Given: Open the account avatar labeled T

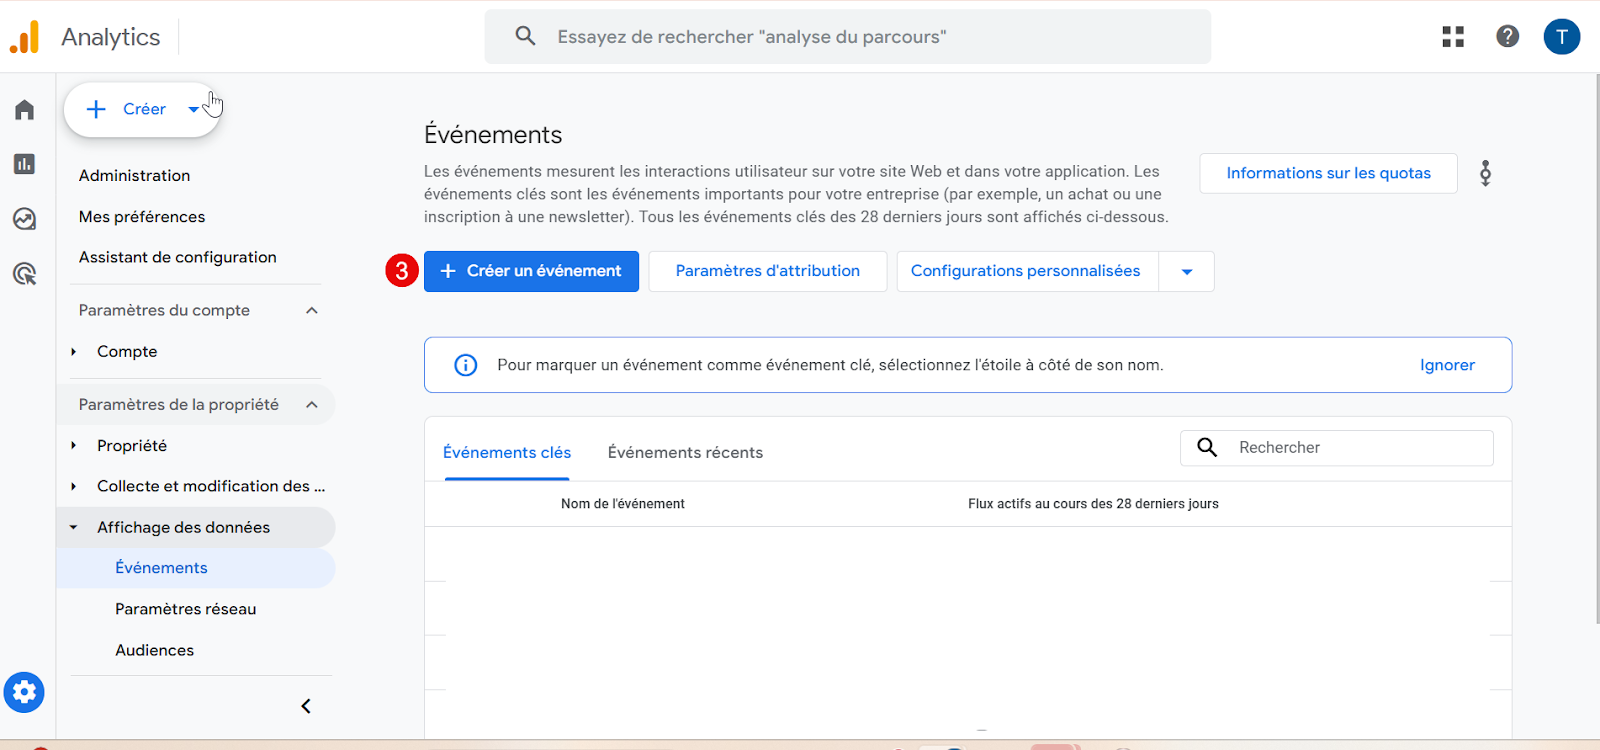Looking at the screenshot, I should pyautogui.click(x=1561, y=37).
